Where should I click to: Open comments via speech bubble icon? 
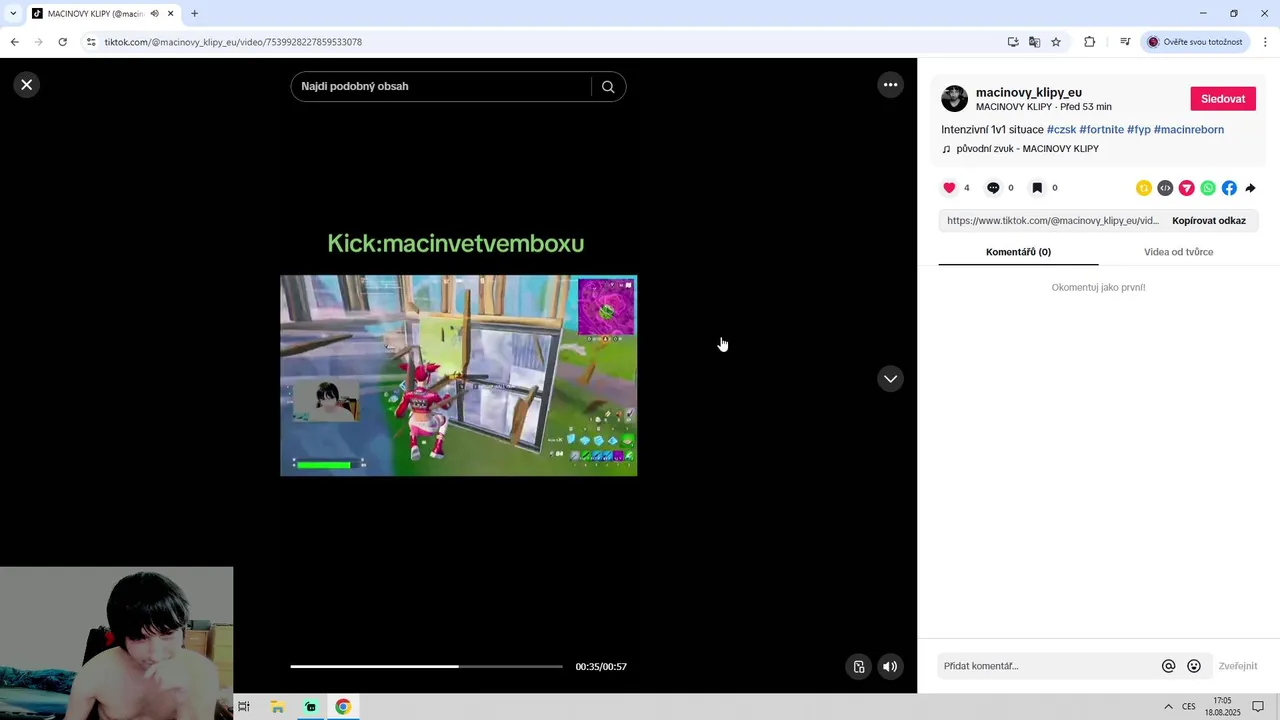(993, 188)
